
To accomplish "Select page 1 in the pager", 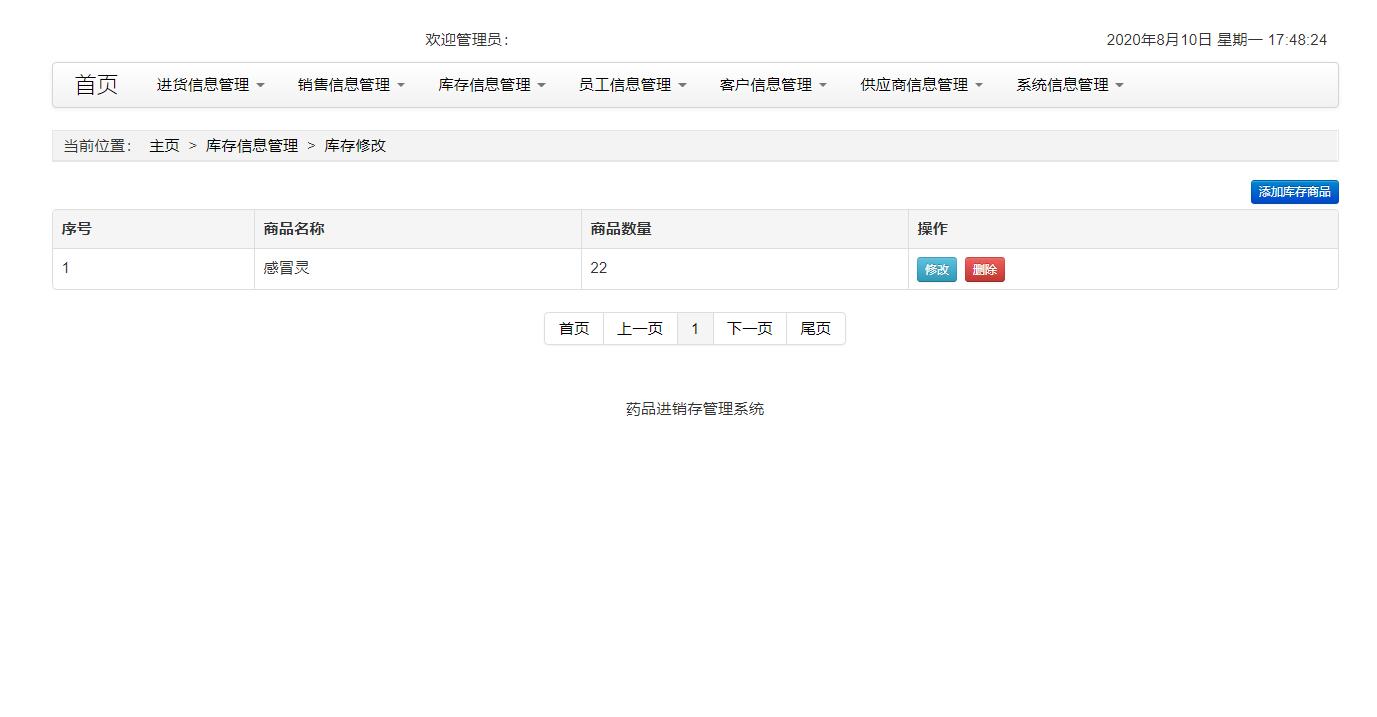I will pyautogui.click(x=695, y=328).
